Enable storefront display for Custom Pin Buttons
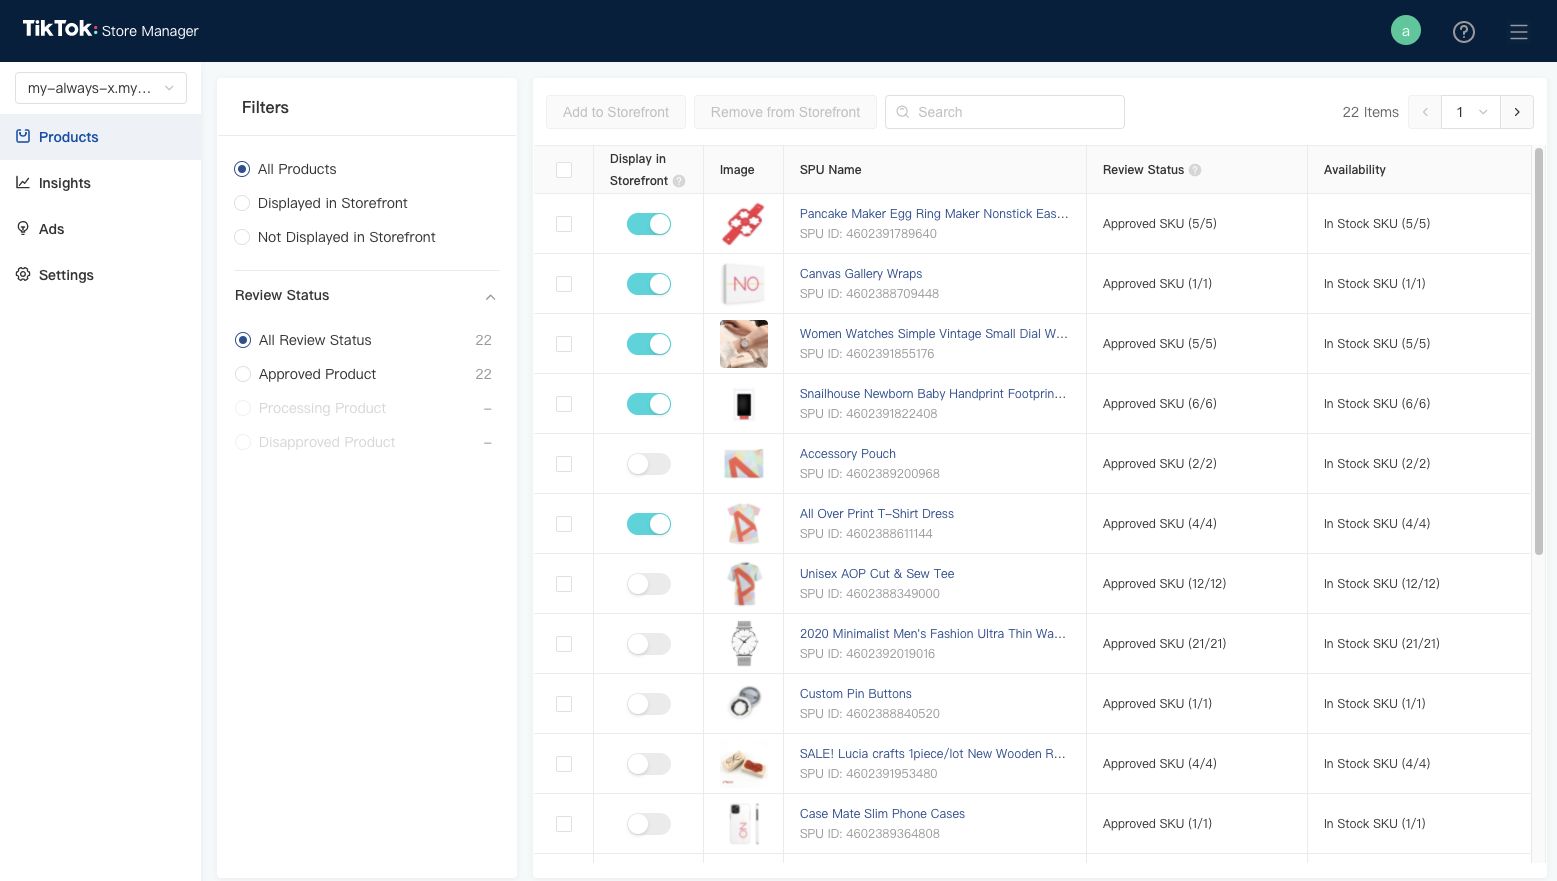1557x881 pixels. [x=649, y=704]
